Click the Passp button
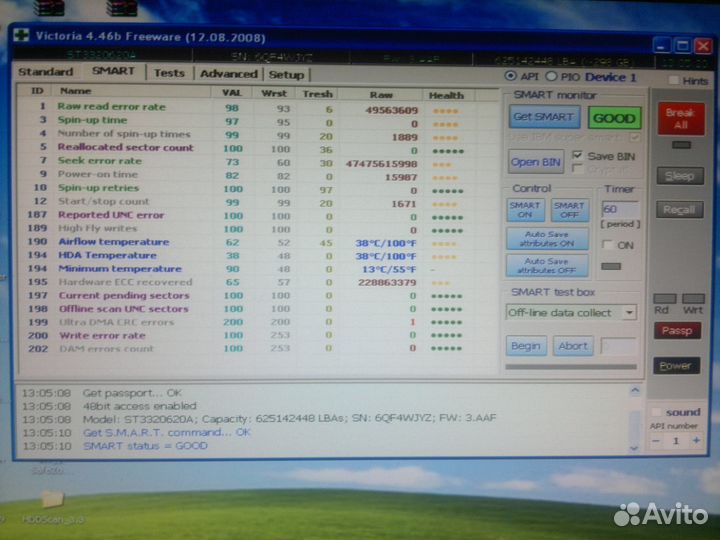 click(677, 330)
